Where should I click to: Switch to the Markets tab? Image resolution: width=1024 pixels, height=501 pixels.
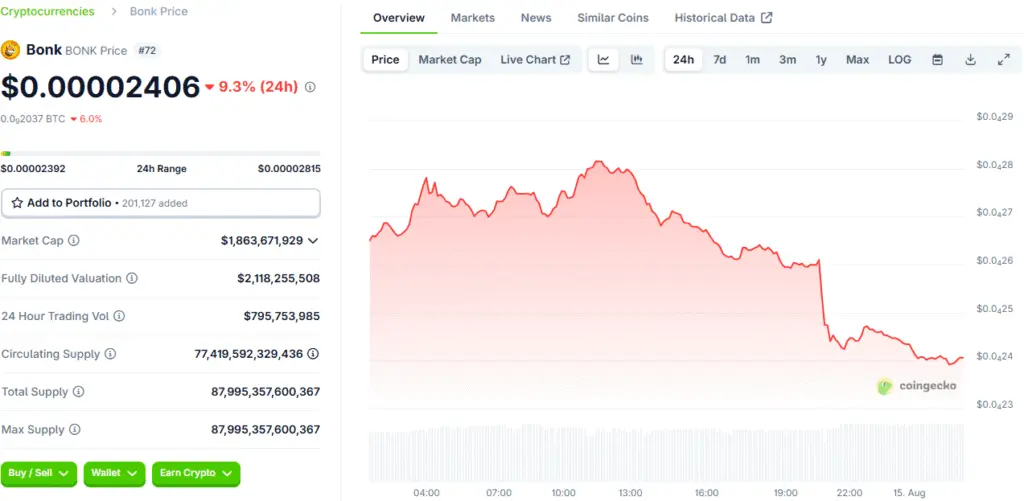tap(473, 18)
